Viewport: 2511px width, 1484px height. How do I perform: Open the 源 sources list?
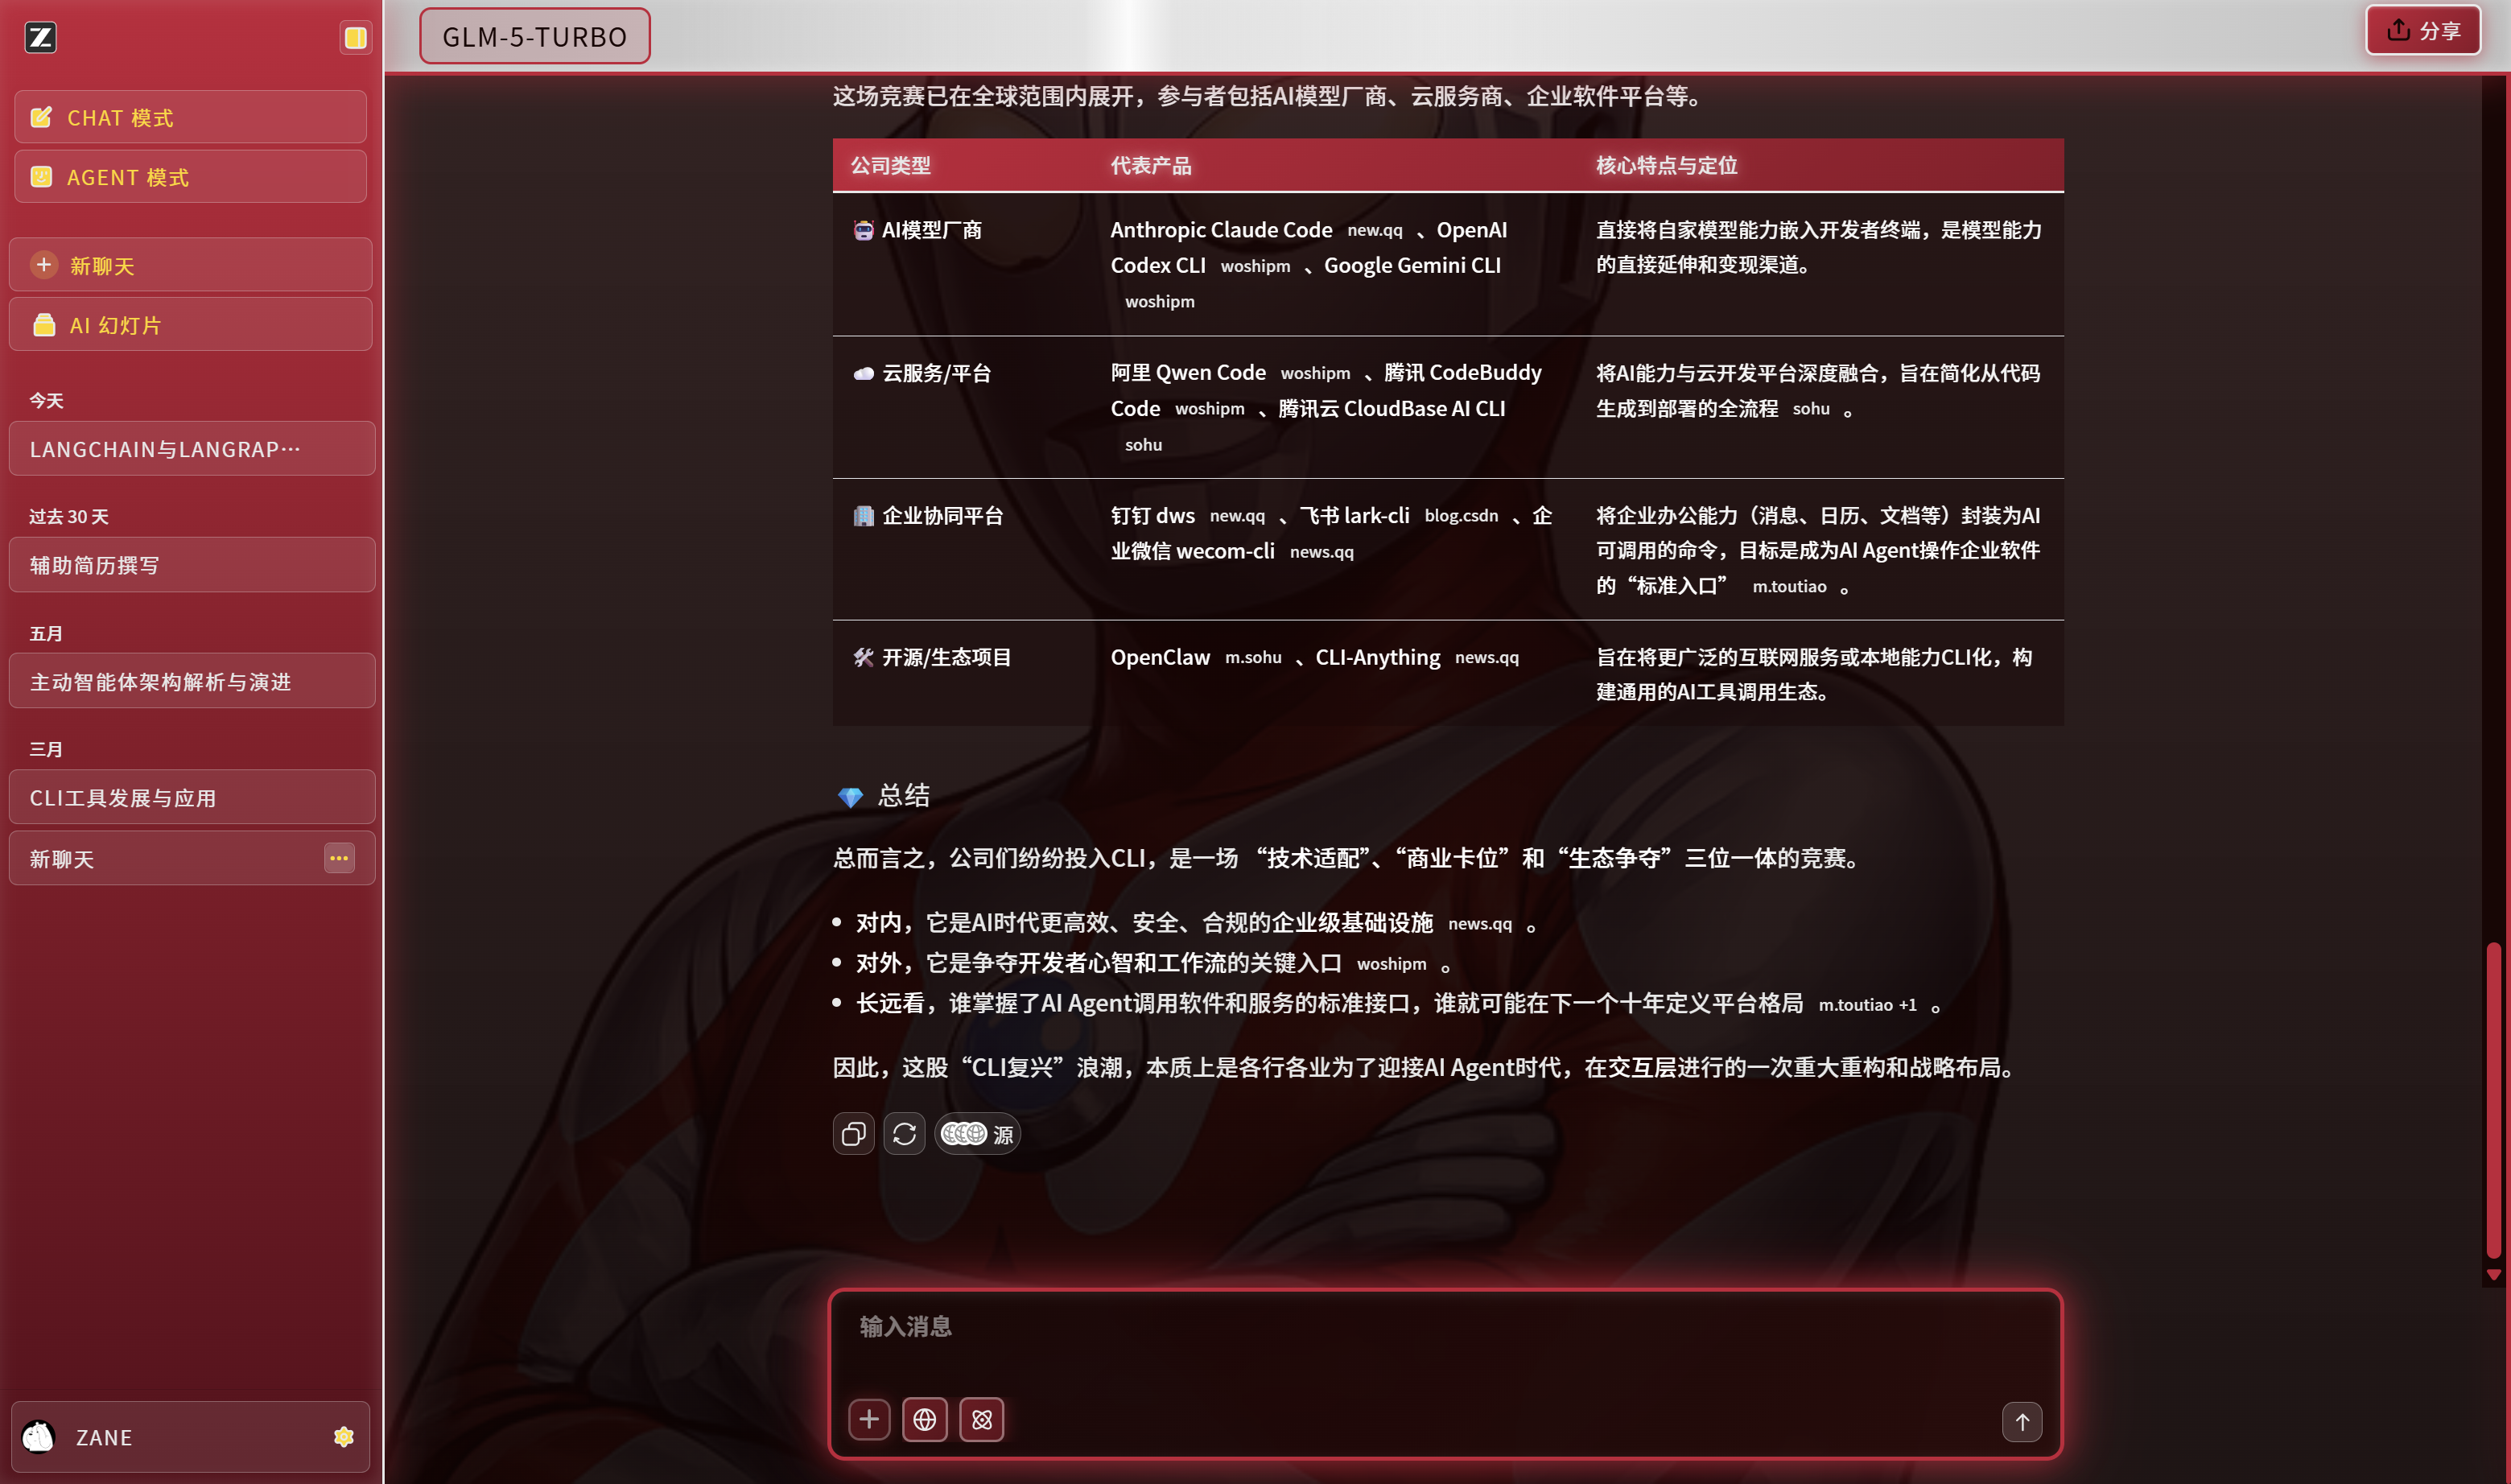[x=977, y=1134]
